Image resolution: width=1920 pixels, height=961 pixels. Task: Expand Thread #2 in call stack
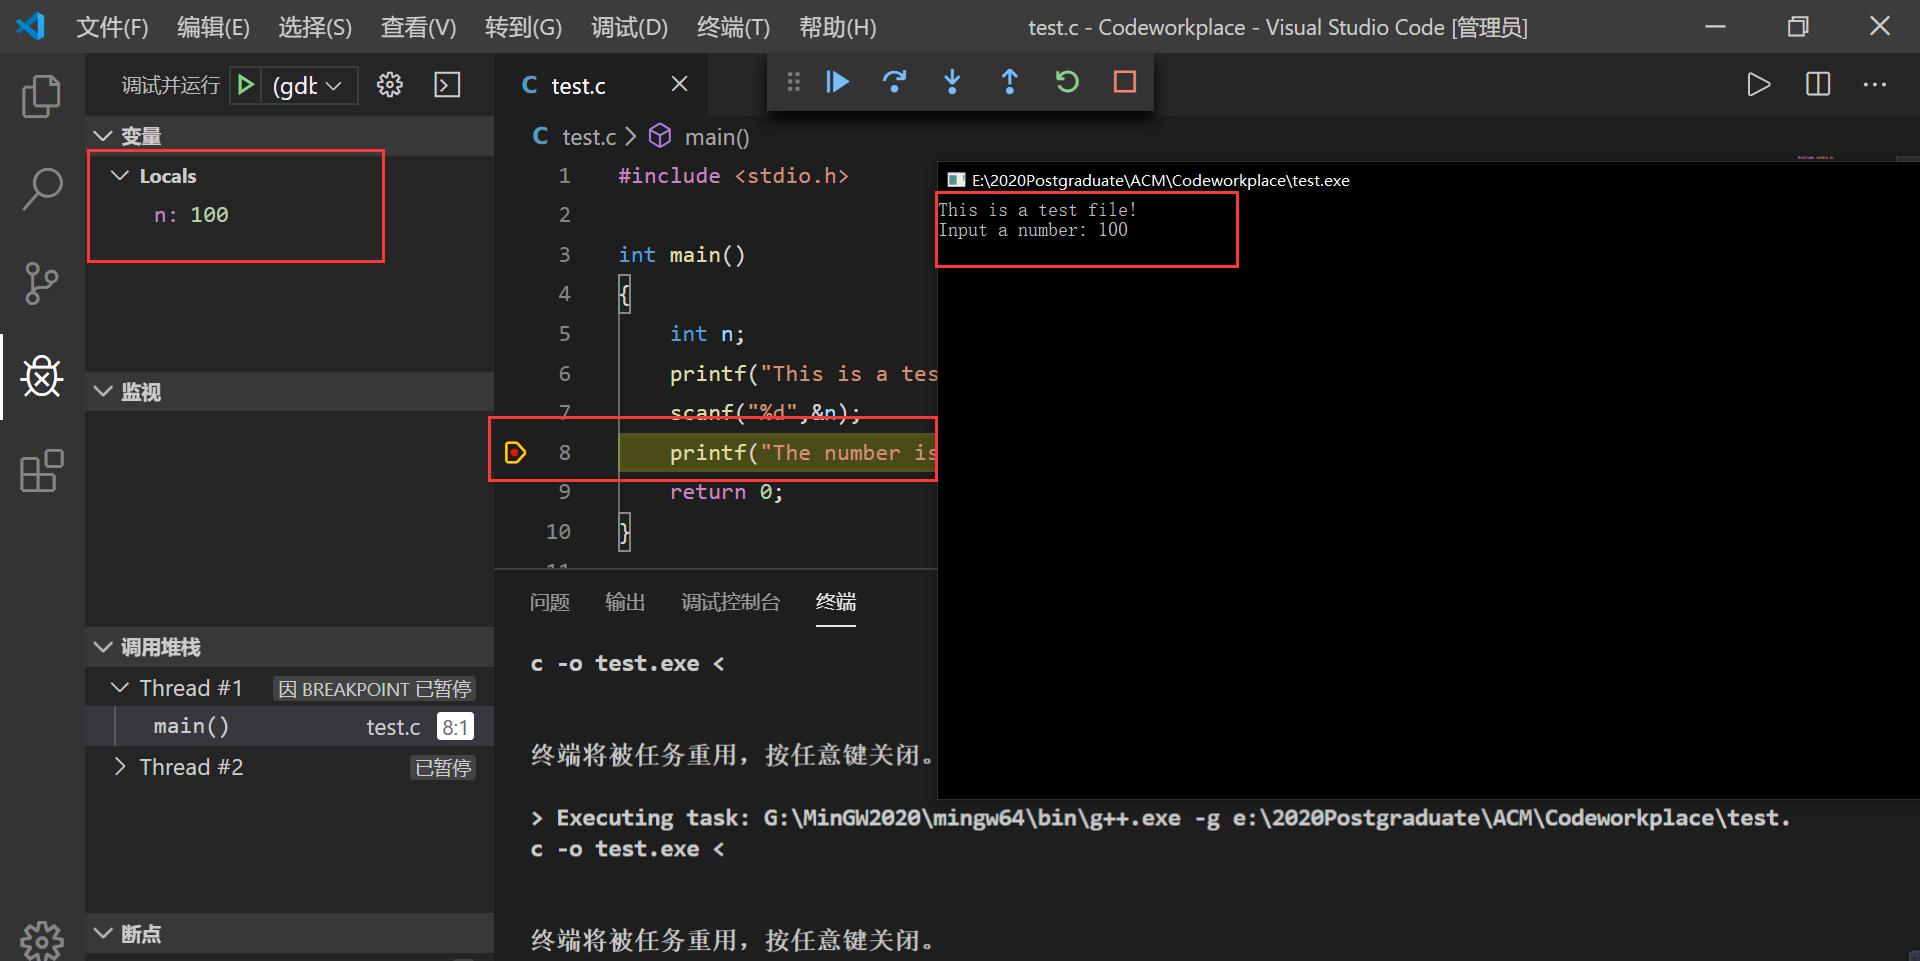coord(120,767)
